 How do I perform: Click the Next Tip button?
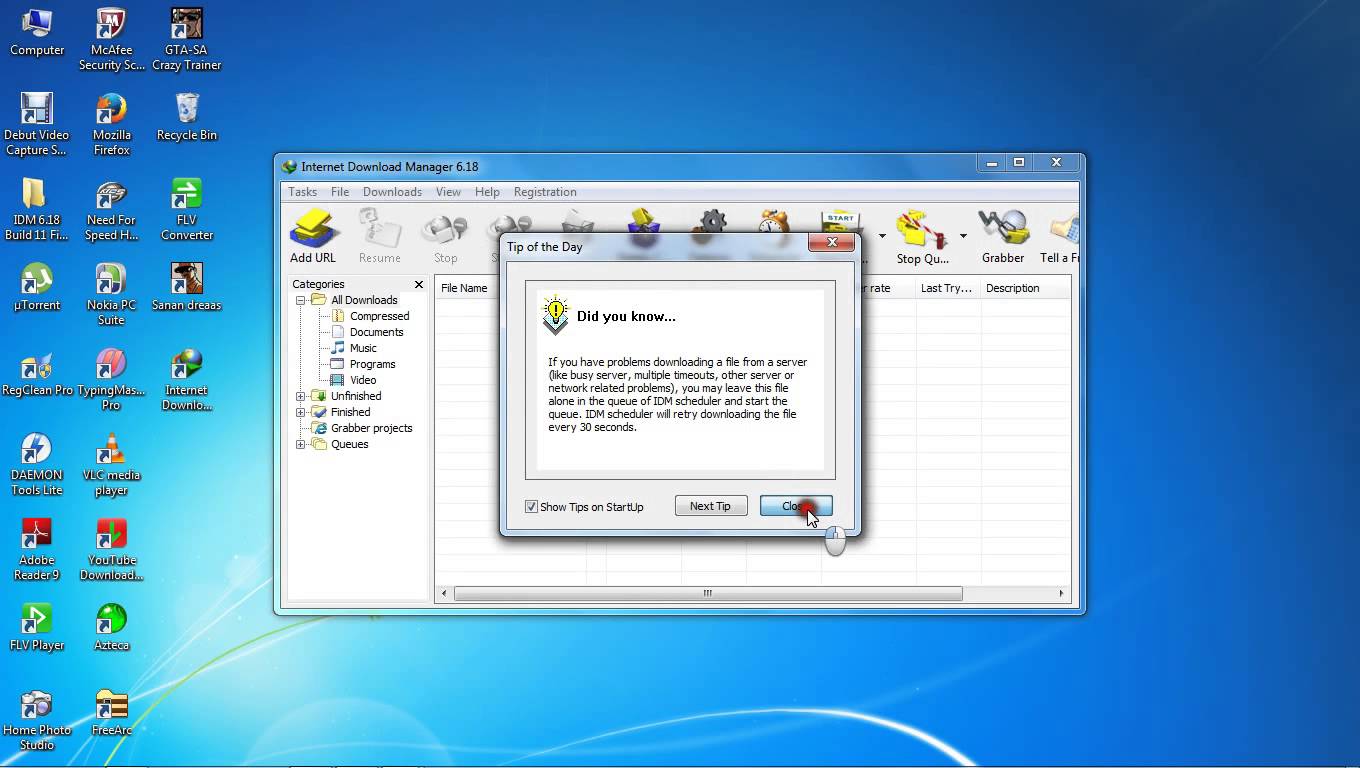tap(711, 506)
